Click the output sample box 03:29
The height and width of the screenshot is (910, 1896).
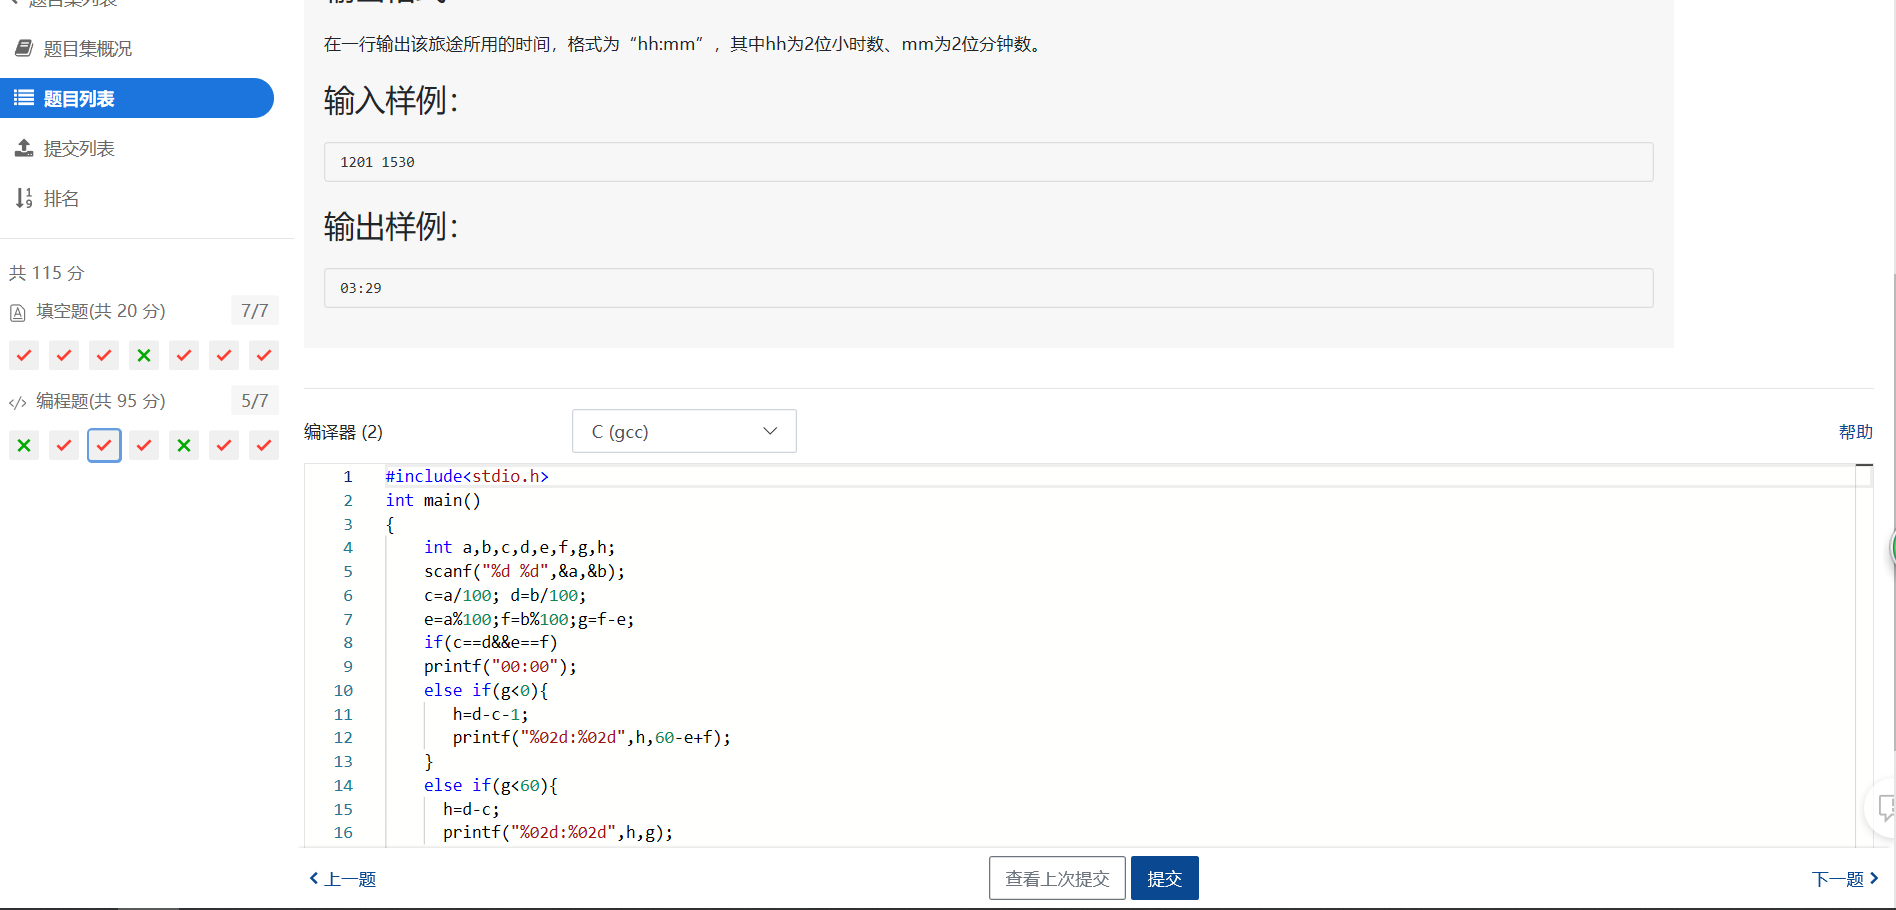pyautogui.click(x=988, y=288)
